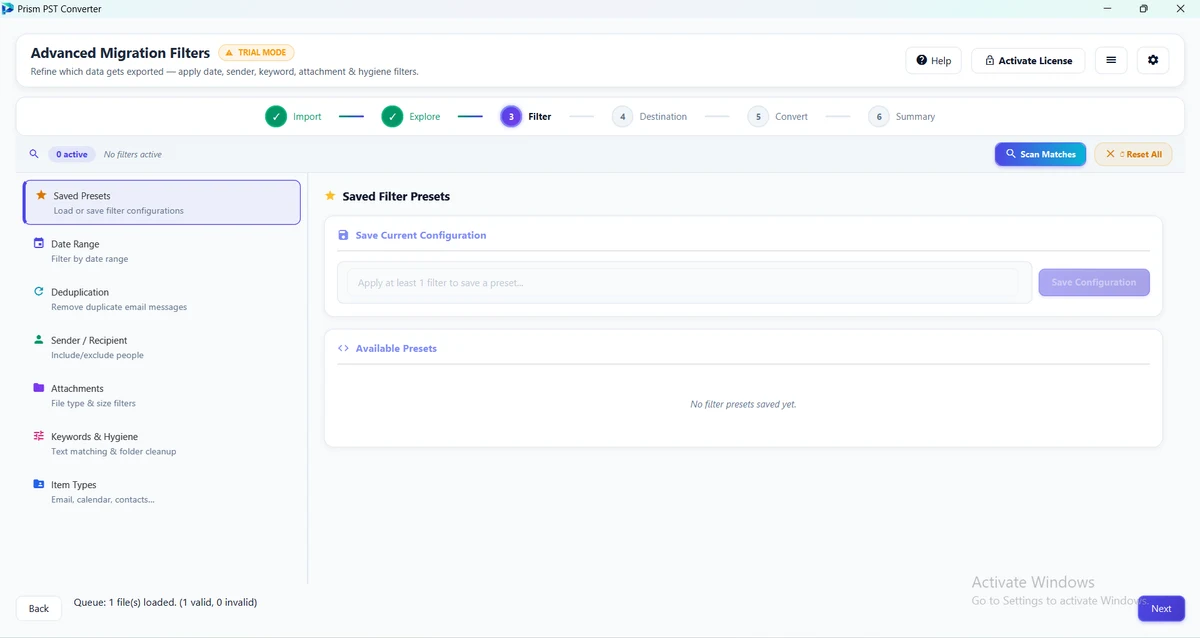
Task: Click the green Explore step checkmark
Action: 392,116
